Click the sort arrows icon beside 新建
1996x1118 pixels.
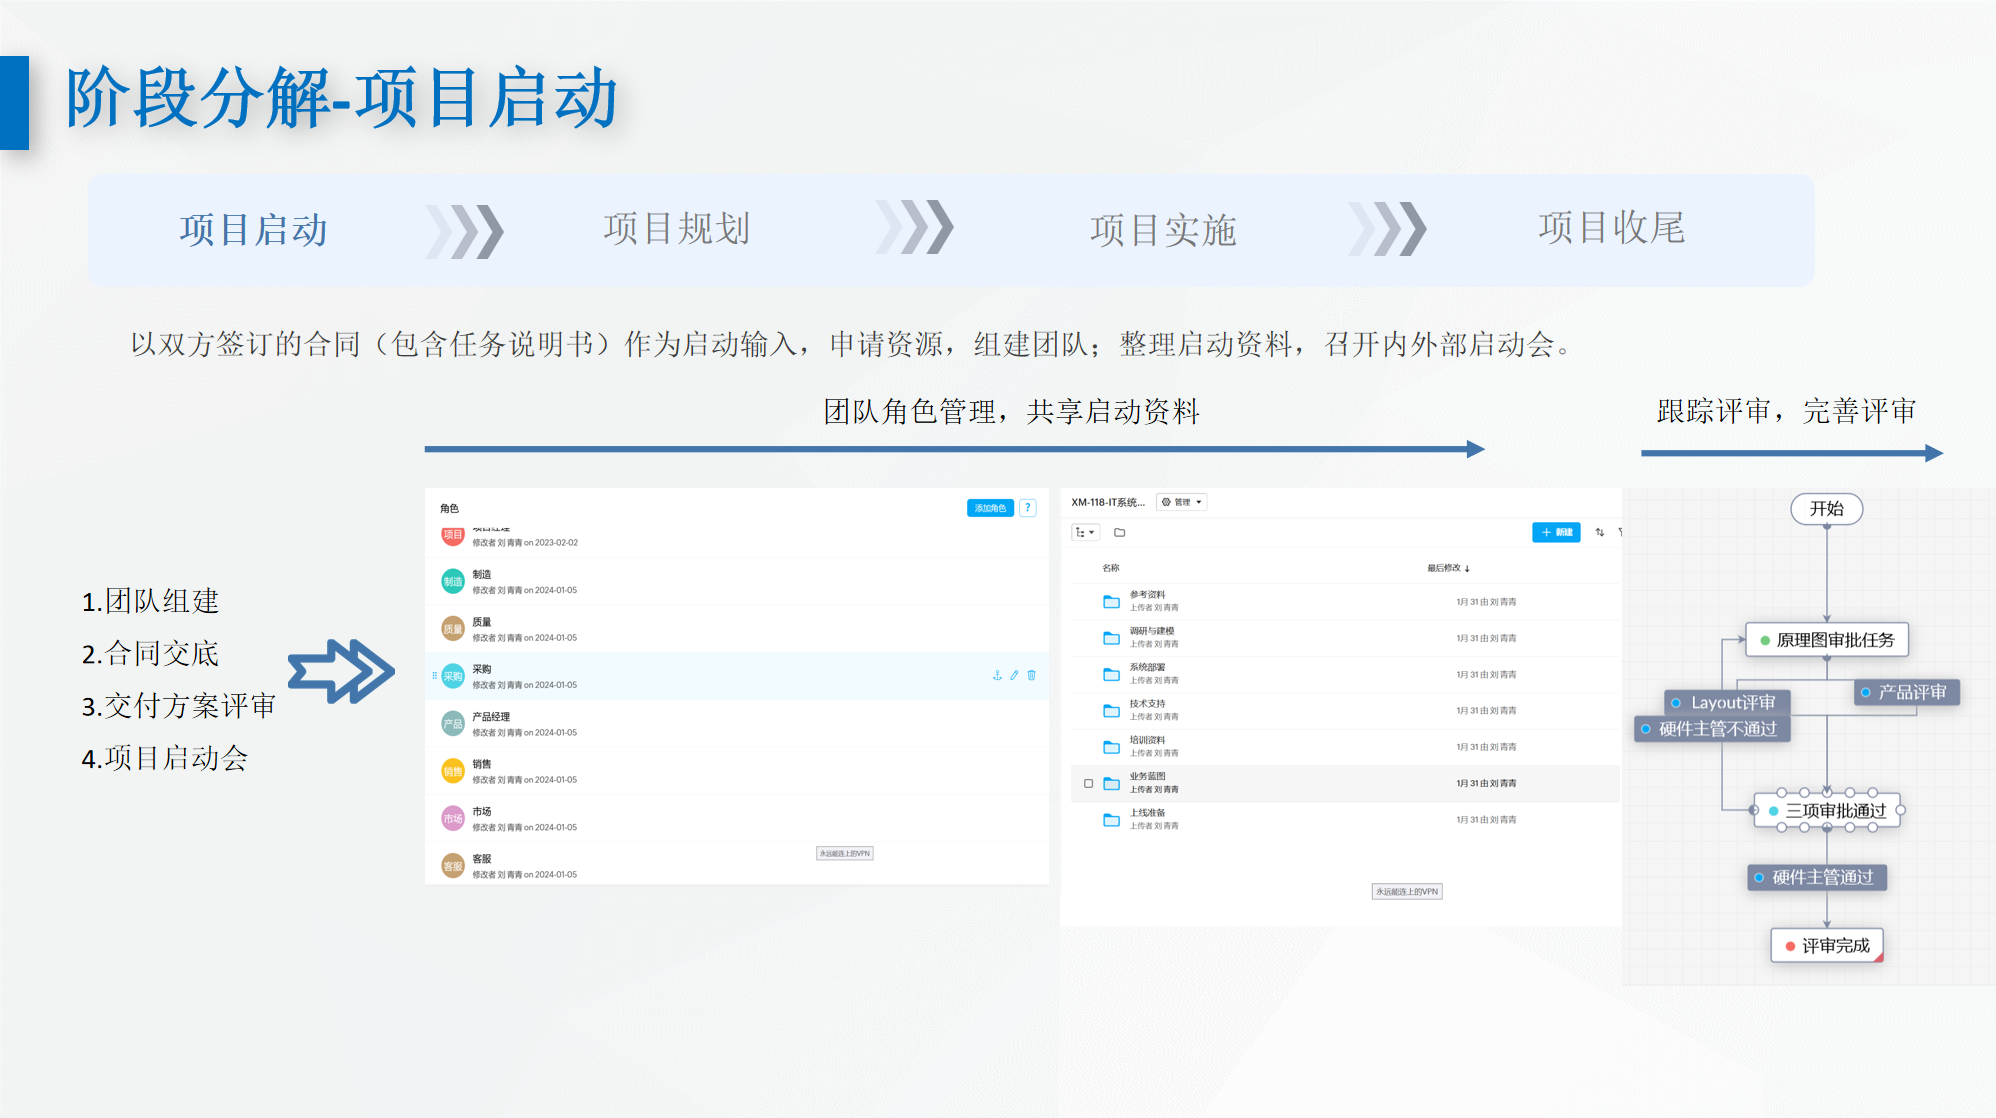coord(1600,533)
